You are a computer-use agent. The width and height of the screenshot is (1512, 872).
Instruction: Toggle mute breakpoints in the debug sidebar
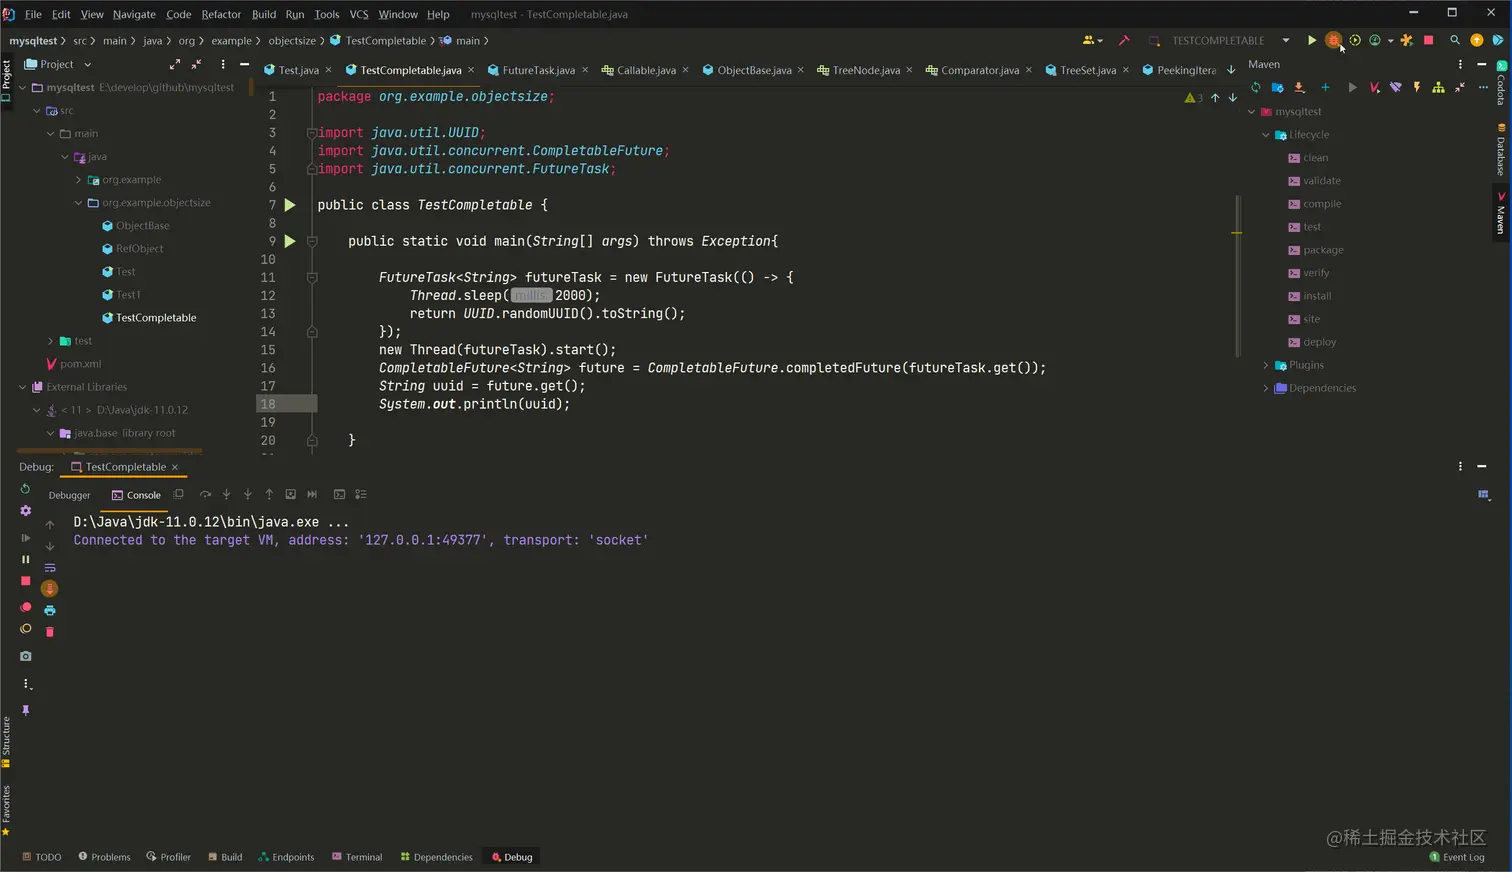coord(25,628)
